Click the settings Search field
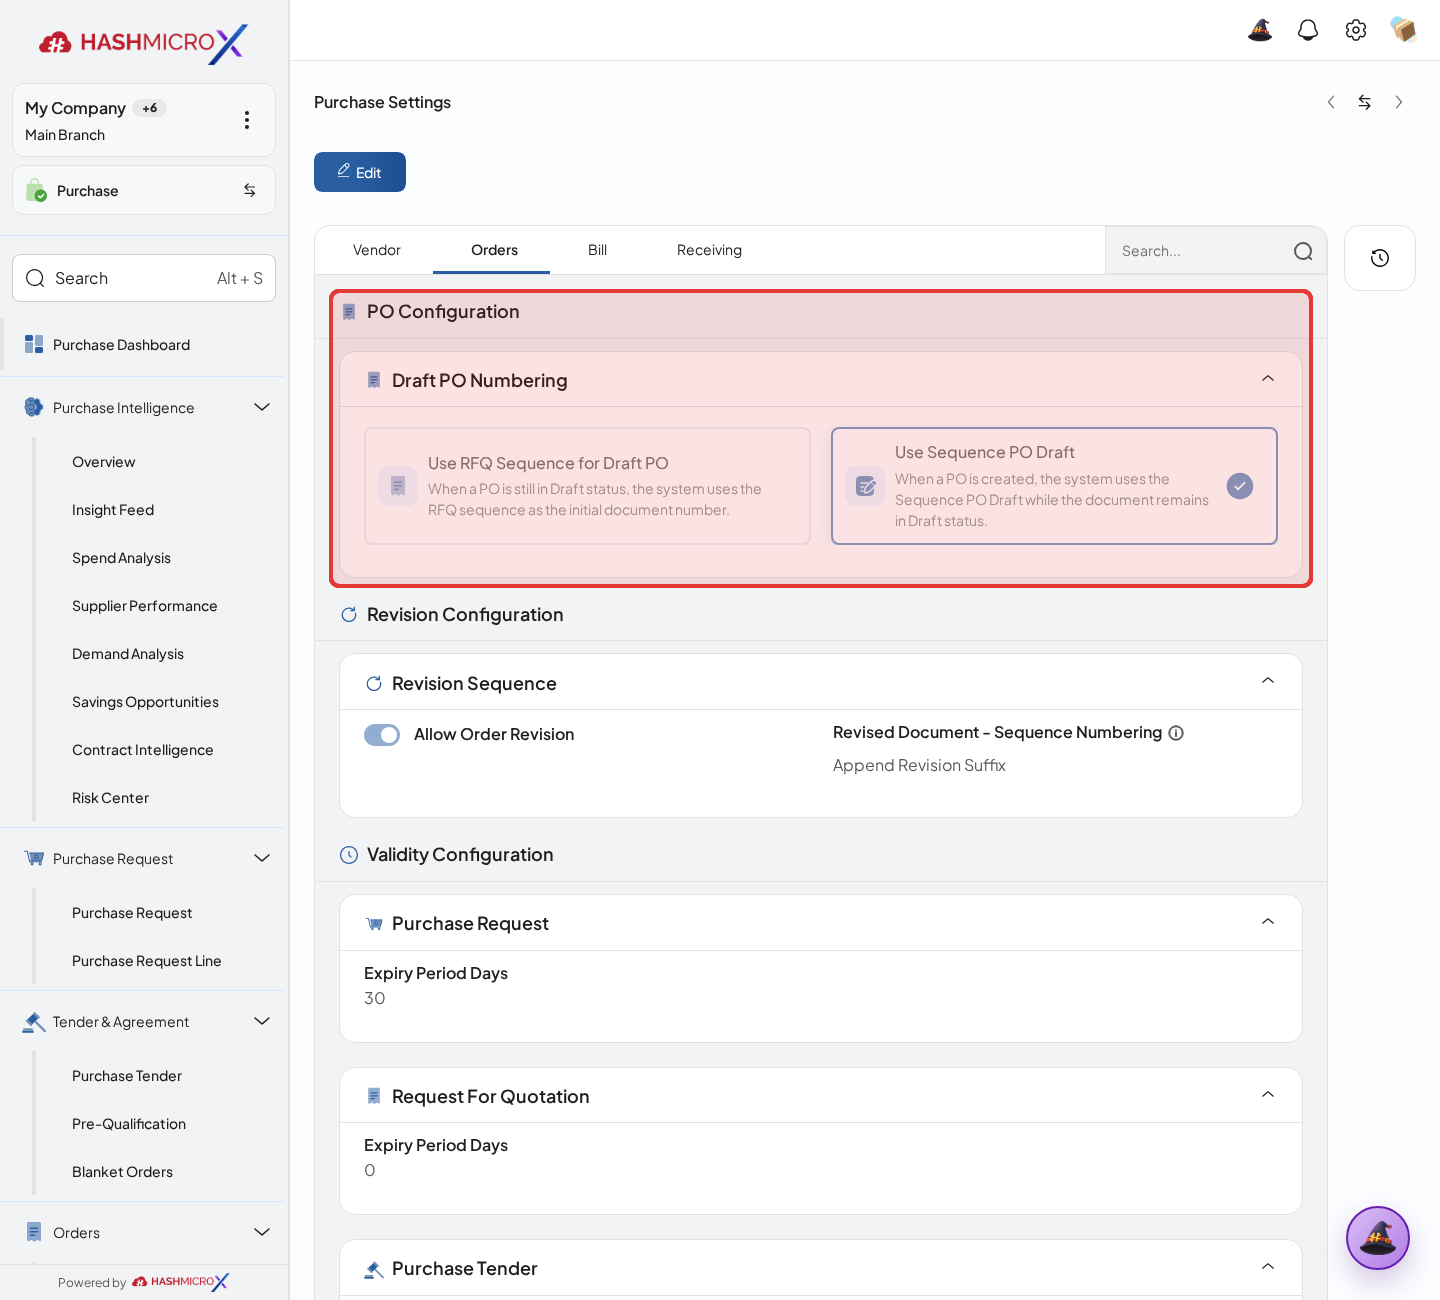Image resolution: width=1440 pixels, height=1300 pixels. click(x=1215, y=251)
